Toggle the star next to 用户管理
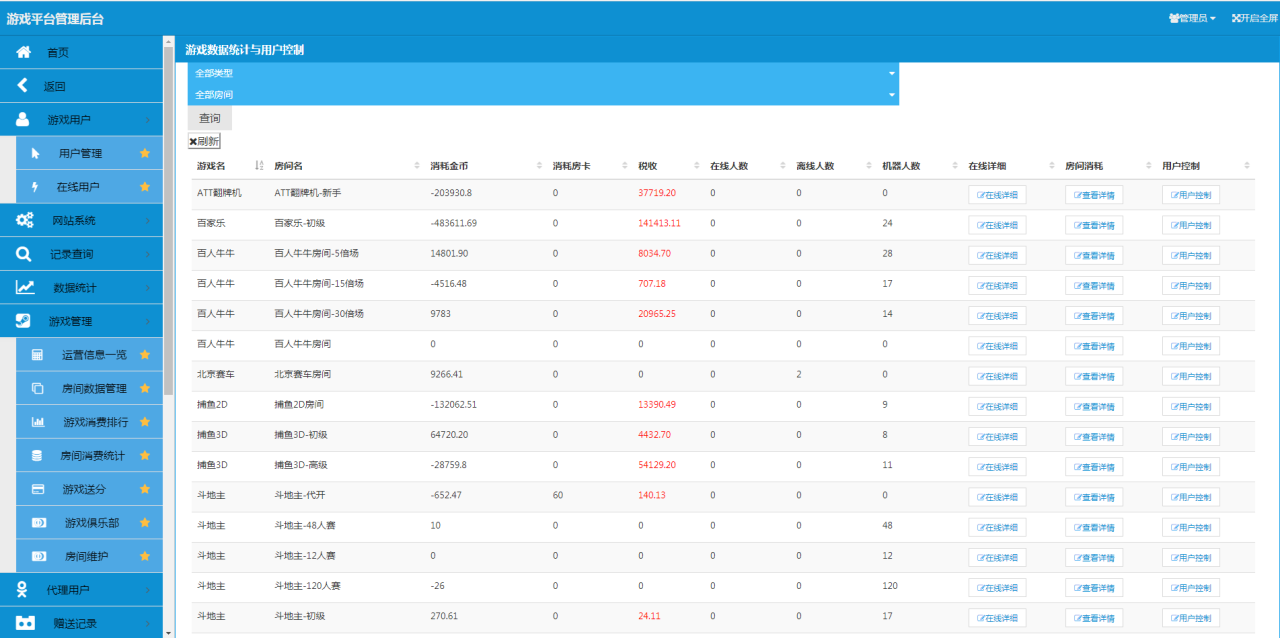 145,153
